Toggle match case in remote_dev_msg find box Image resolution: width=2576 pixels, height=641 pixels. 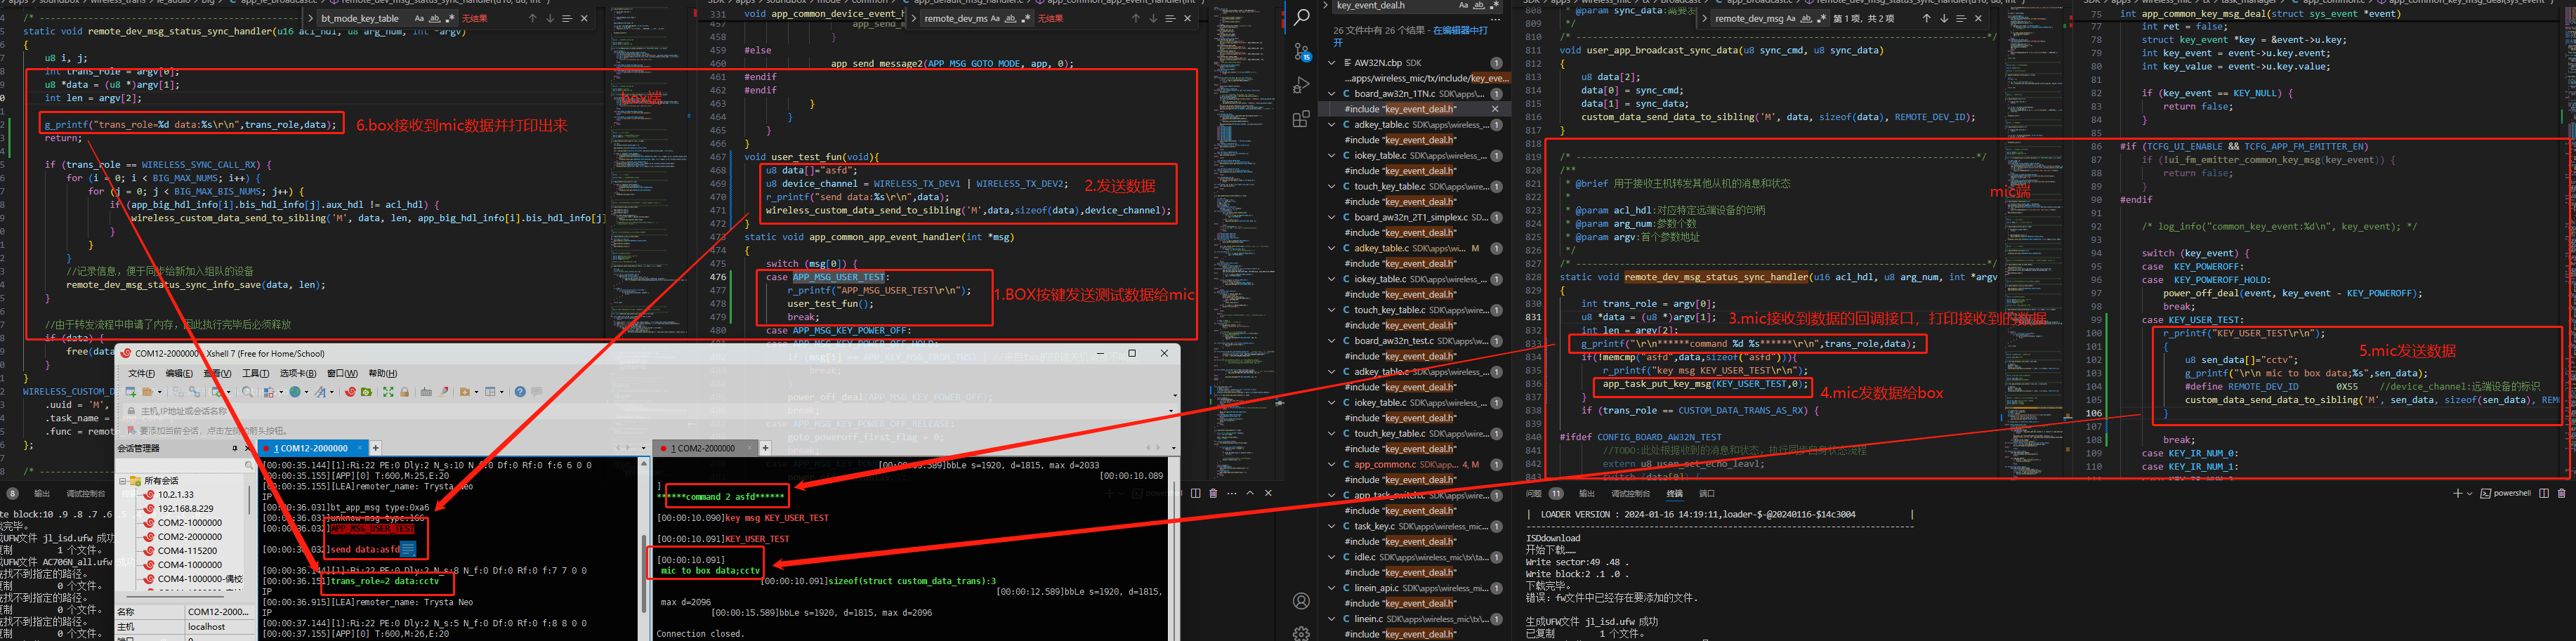pyautogui.click(x=1791, y=18)
